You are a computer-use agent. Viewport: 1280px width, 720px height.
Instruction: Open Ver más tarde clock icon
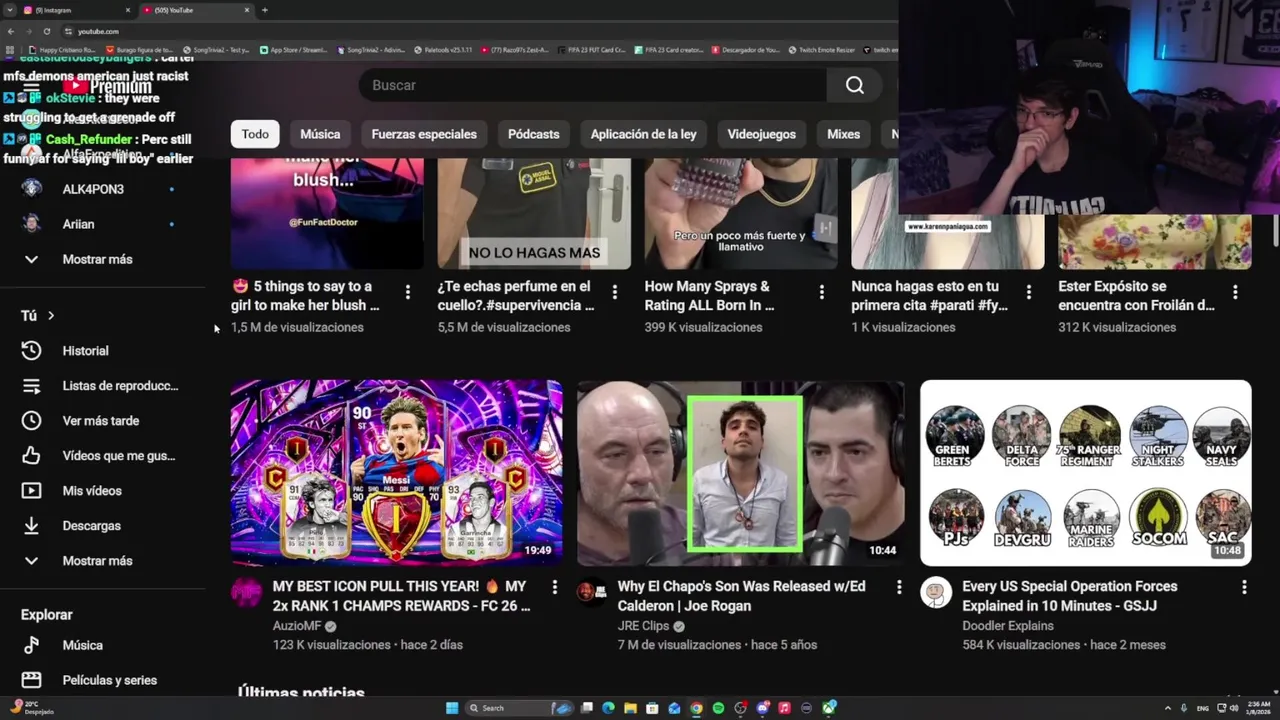pyautogui.click(x=31, y=421)
